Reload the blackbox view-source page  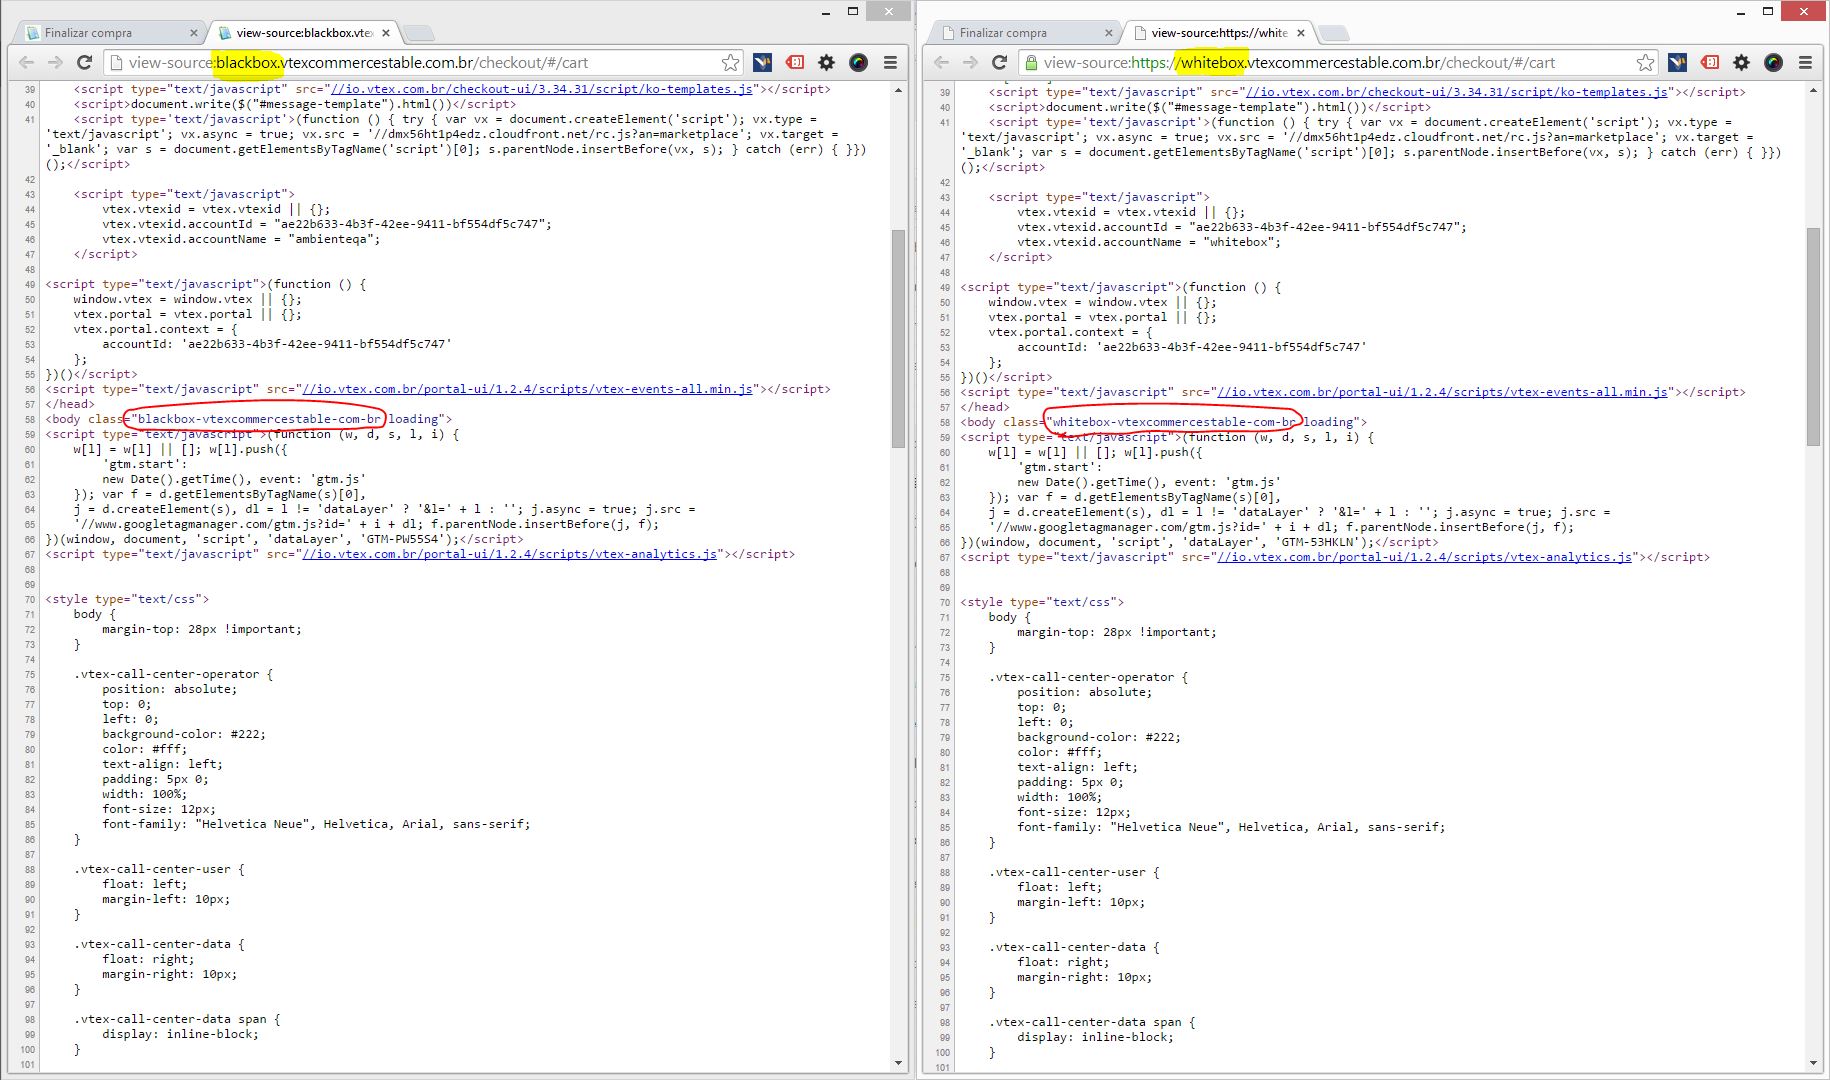tap(84, 62)
